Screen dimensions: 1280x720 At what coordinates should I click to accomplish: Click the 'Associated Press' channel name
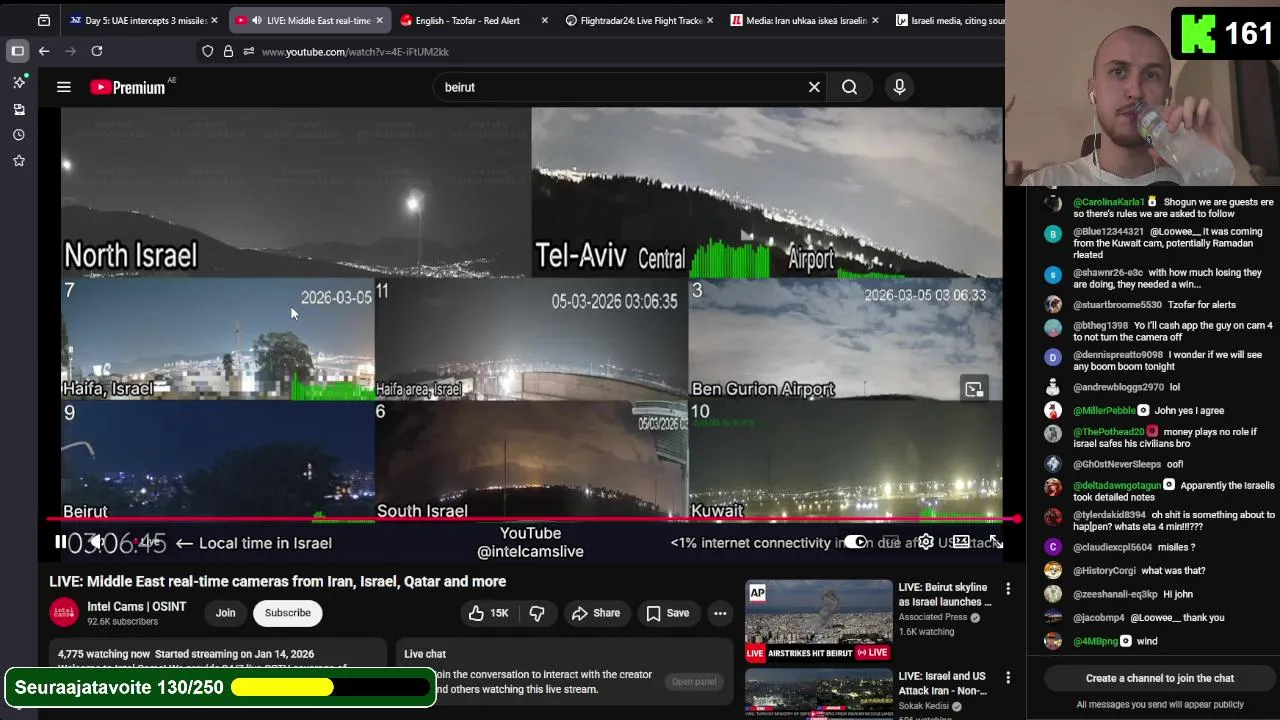point(933,617)
